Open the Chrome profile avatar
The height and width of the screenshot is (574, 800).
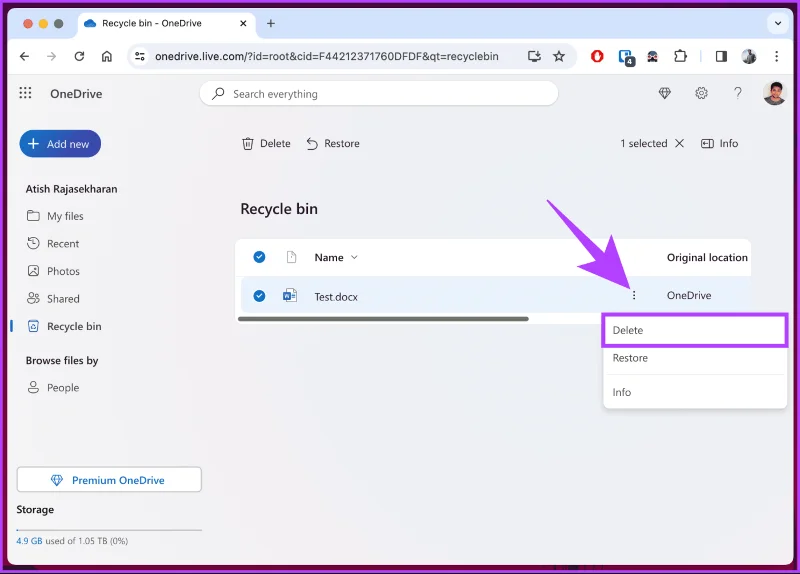click(x=748, y=56)
